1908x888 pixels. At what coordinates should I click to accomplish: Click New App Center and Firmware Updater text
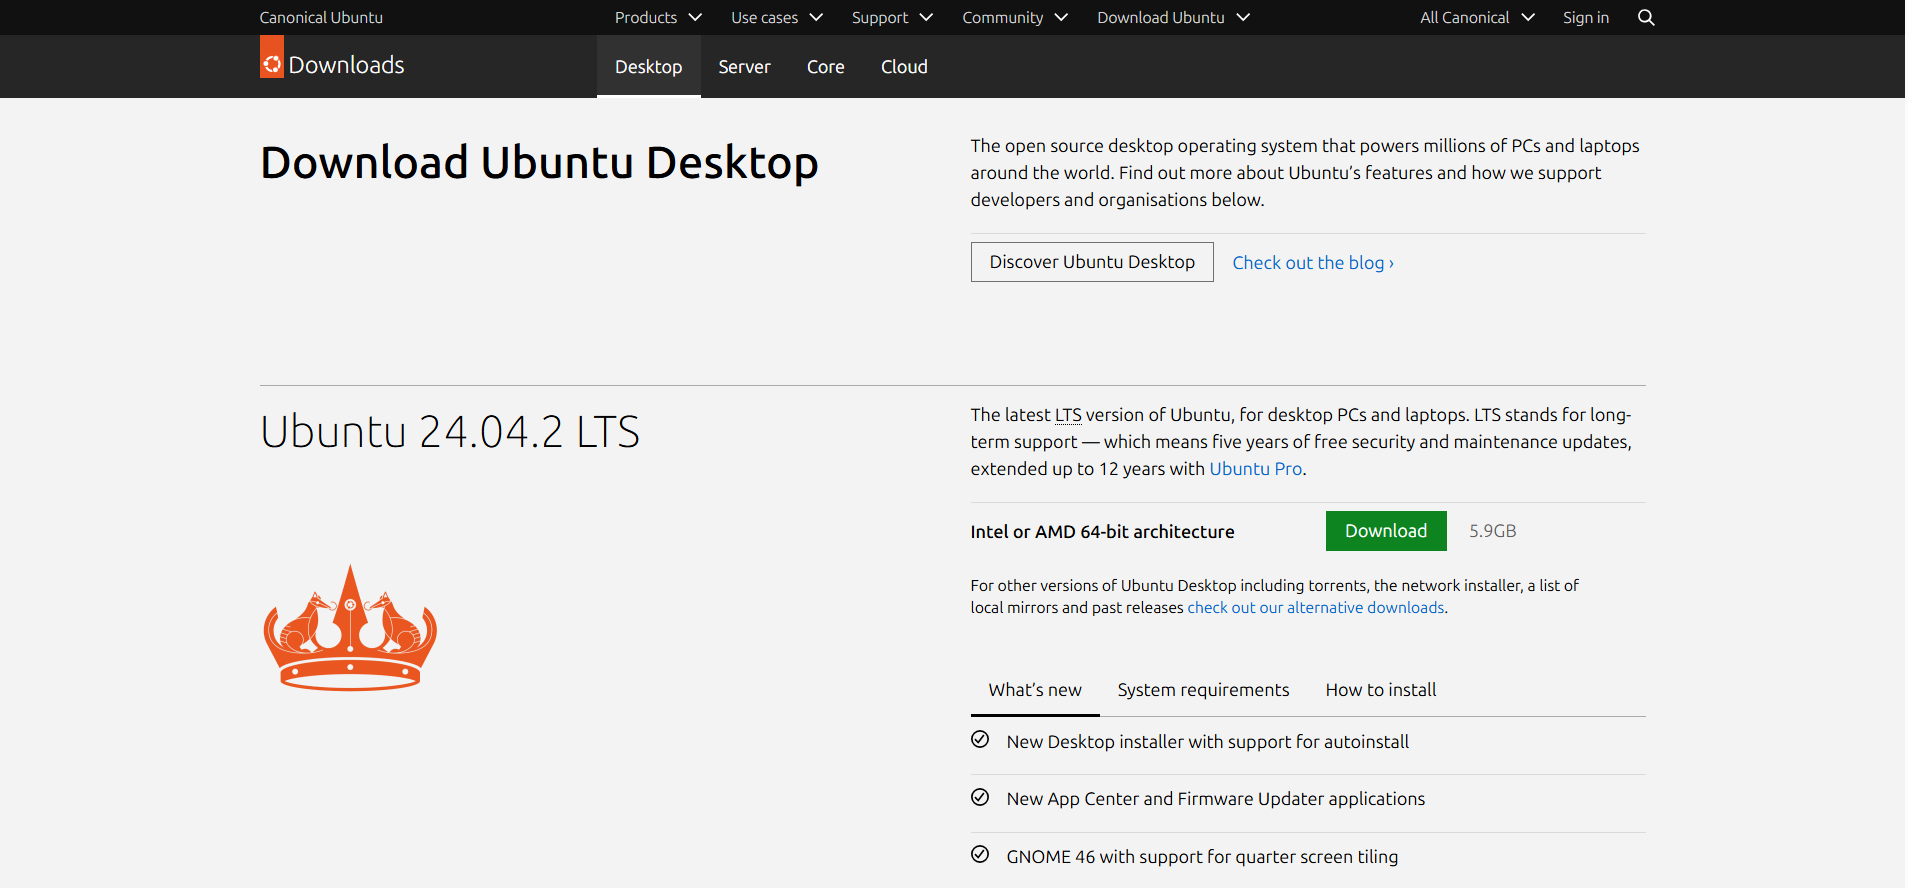[x=1216, y=798]
